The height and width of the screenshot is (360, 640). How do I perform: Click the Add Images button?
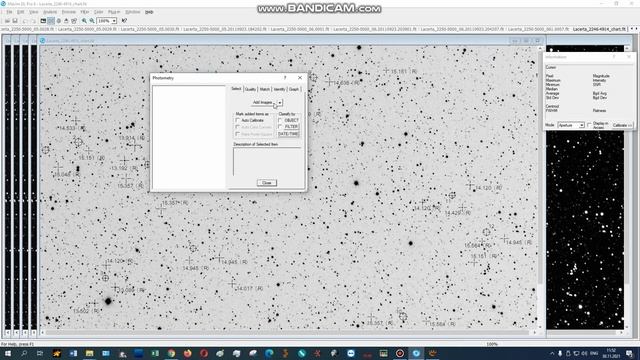tap(263, 102)
